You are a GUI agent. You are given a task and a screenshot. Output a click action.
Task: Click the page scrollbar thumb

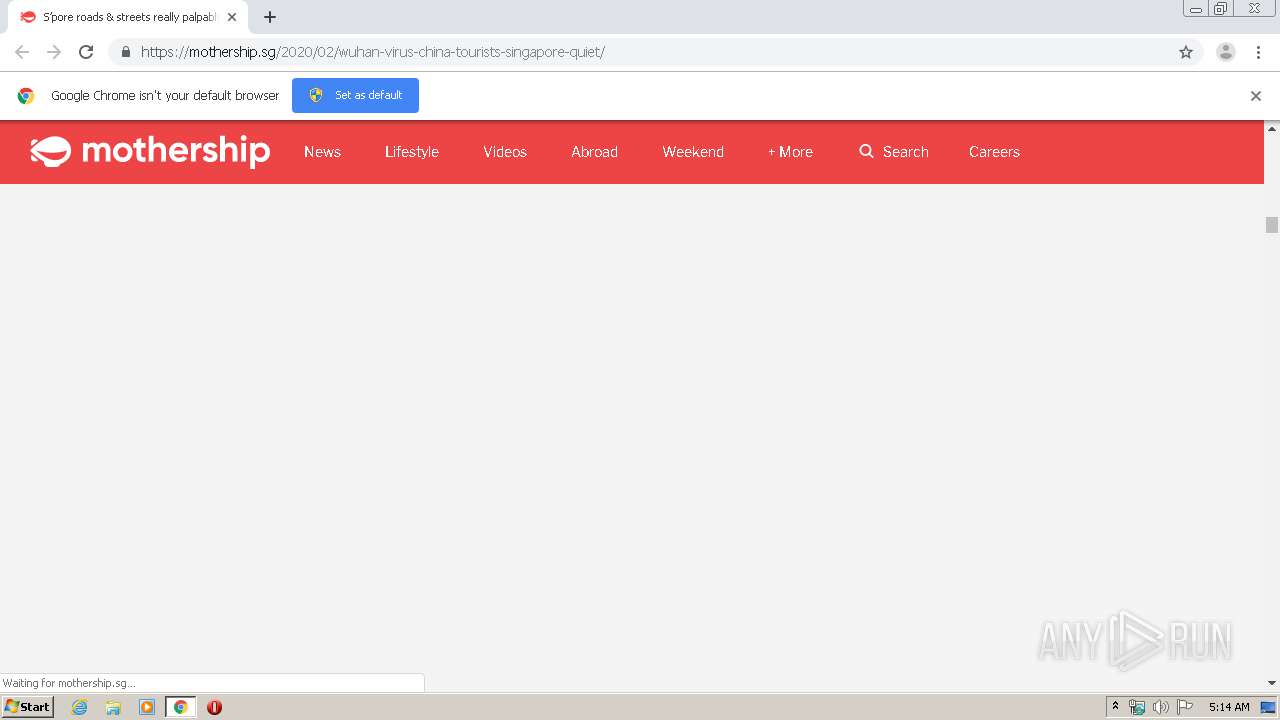(x=1272, y=225)
